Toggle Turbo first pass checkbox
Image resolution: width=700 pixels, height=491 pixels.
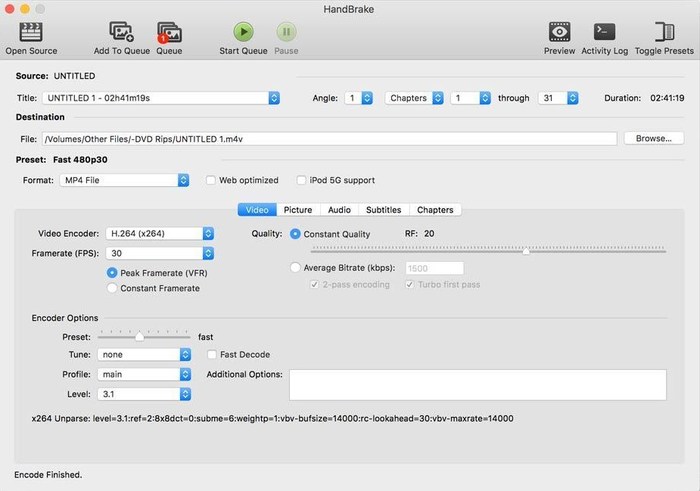409,285
